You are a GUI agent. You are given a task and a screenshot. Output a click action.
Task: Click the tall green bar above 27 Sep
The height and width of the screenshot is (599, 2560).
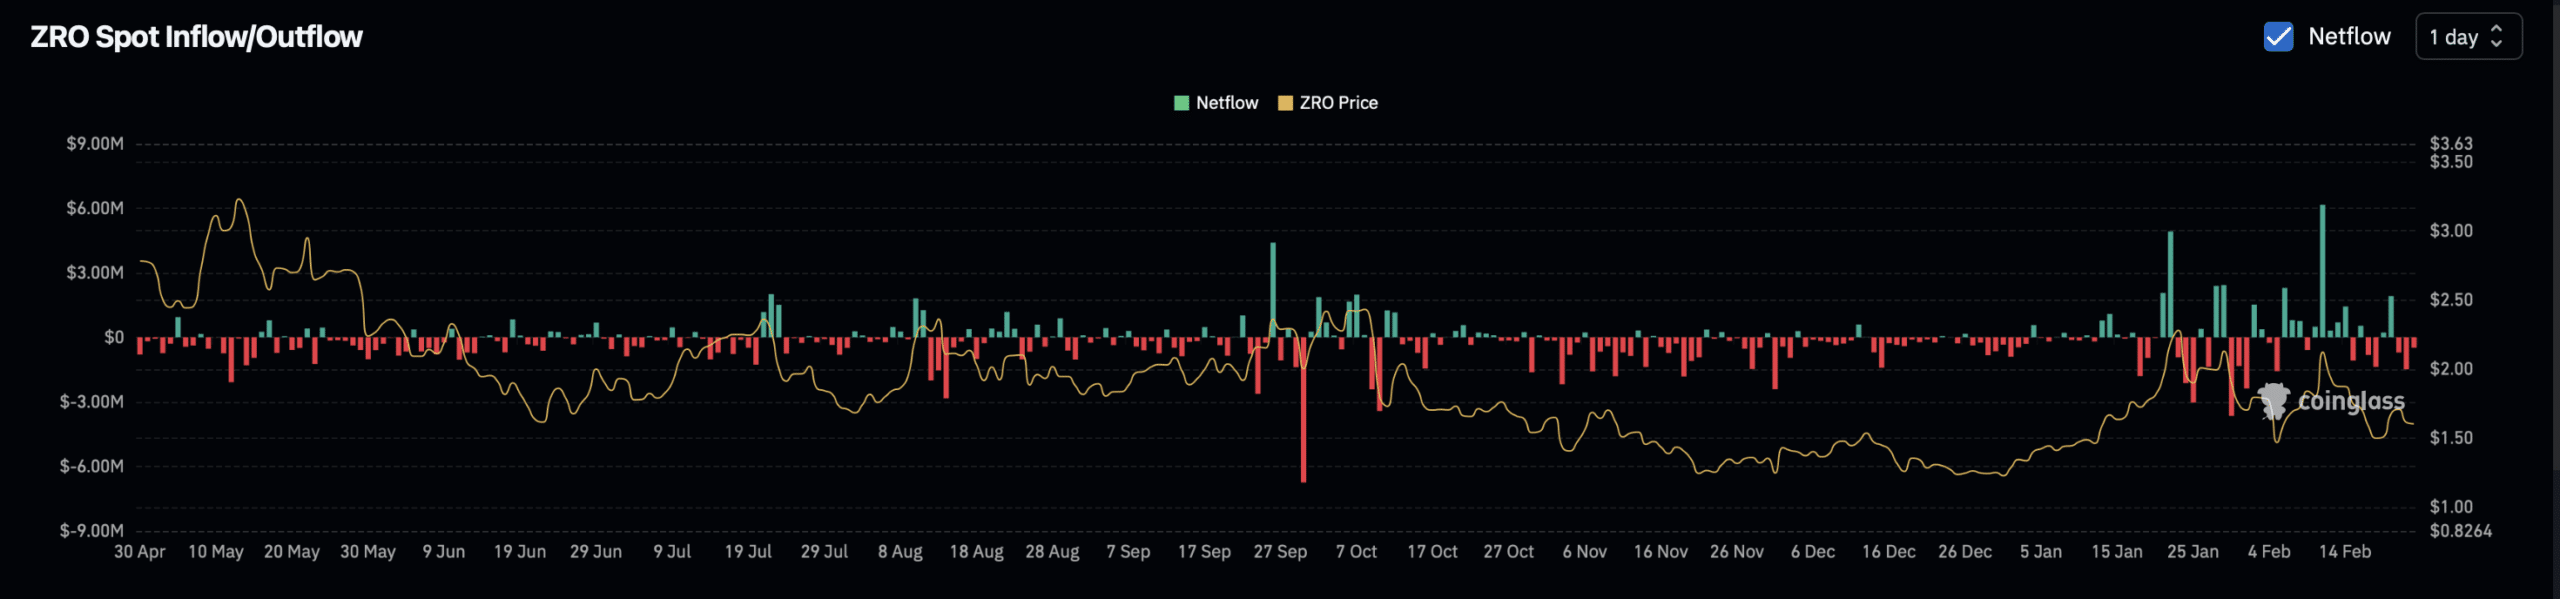[1273, 290]
